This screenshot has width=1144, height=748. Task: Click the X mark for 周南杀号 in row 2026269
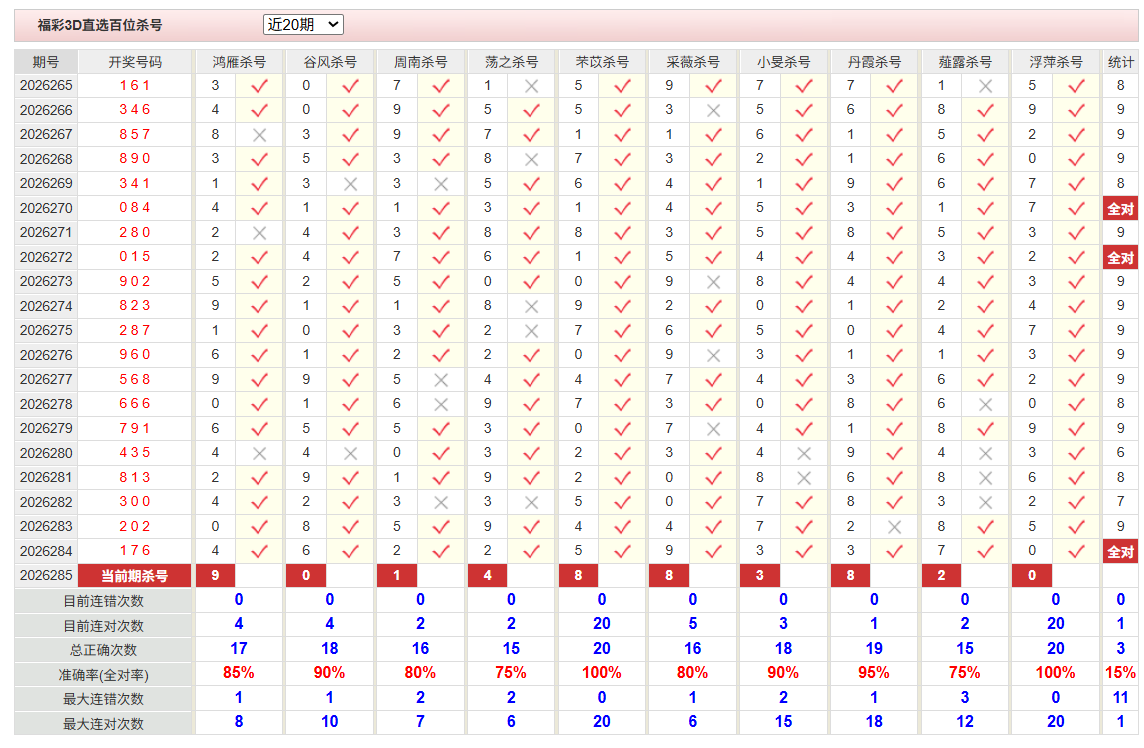coord(441,184)
